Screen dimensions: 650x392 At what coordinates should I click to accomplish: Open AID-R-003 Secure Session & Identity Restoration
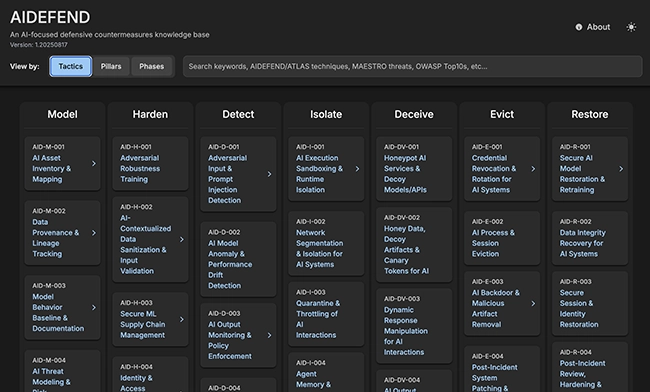(x=589, y=303)
